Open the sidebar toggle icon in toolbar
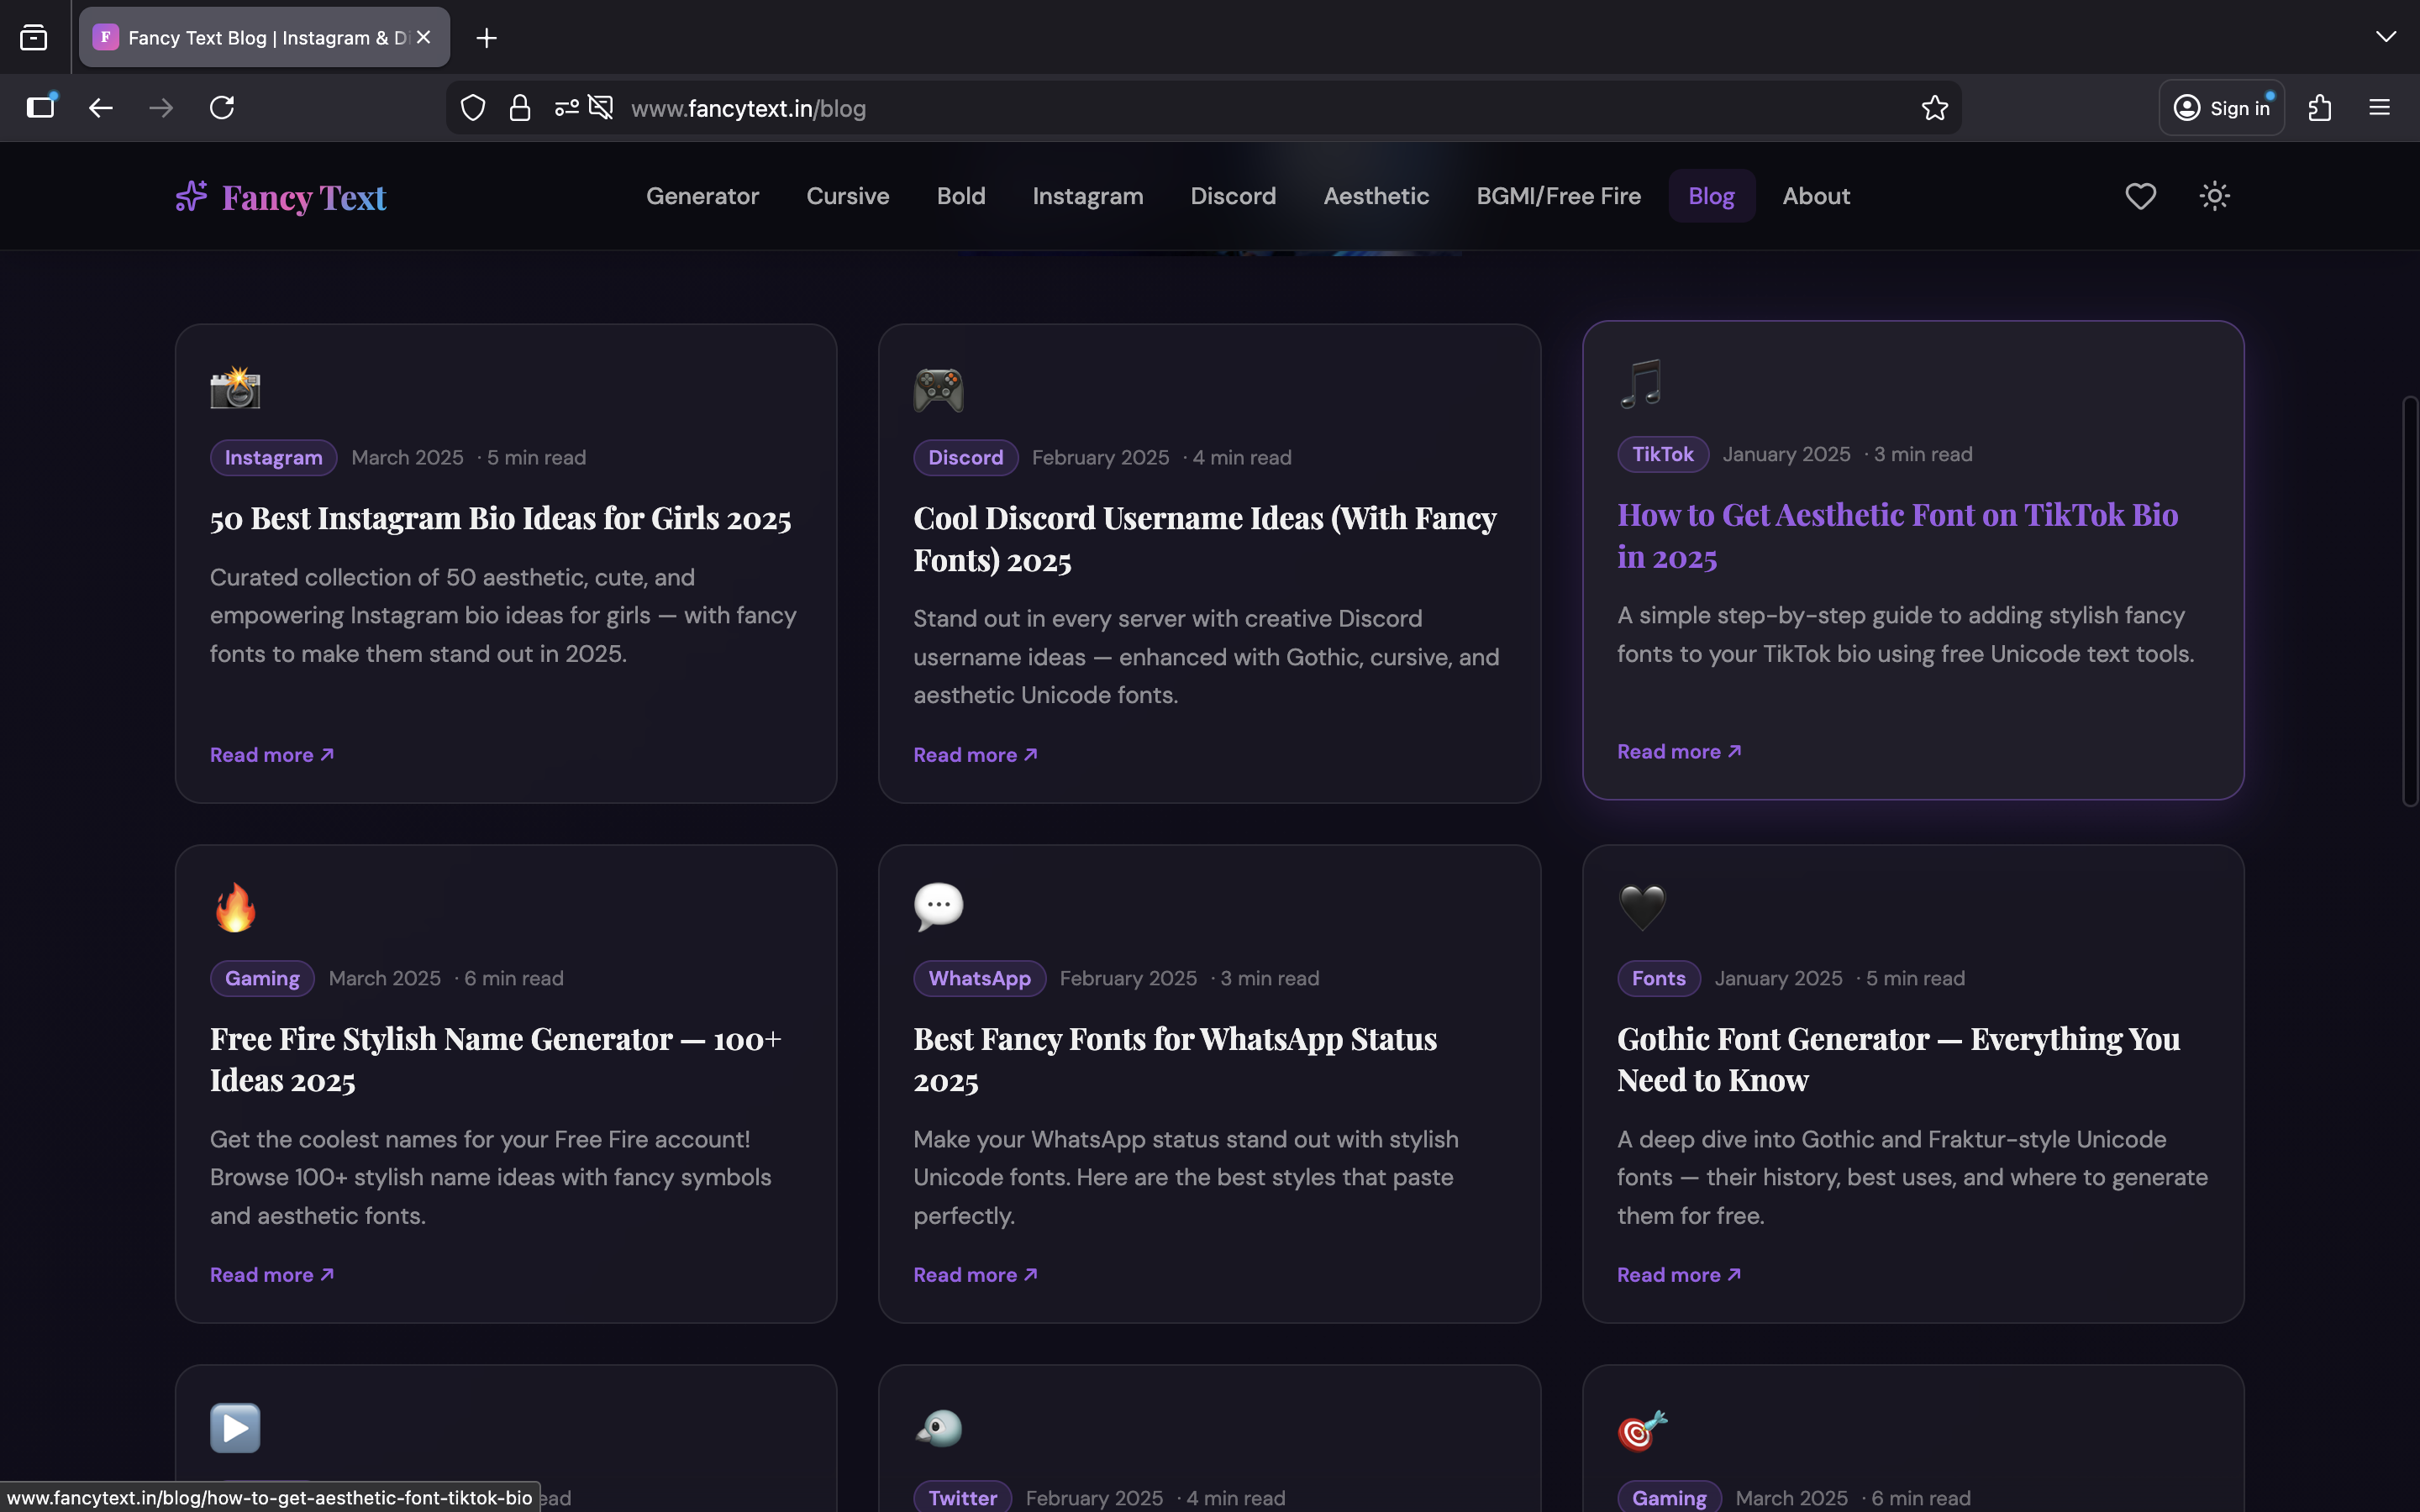This screenshot has height=1512, width=2420. point(41,108)
